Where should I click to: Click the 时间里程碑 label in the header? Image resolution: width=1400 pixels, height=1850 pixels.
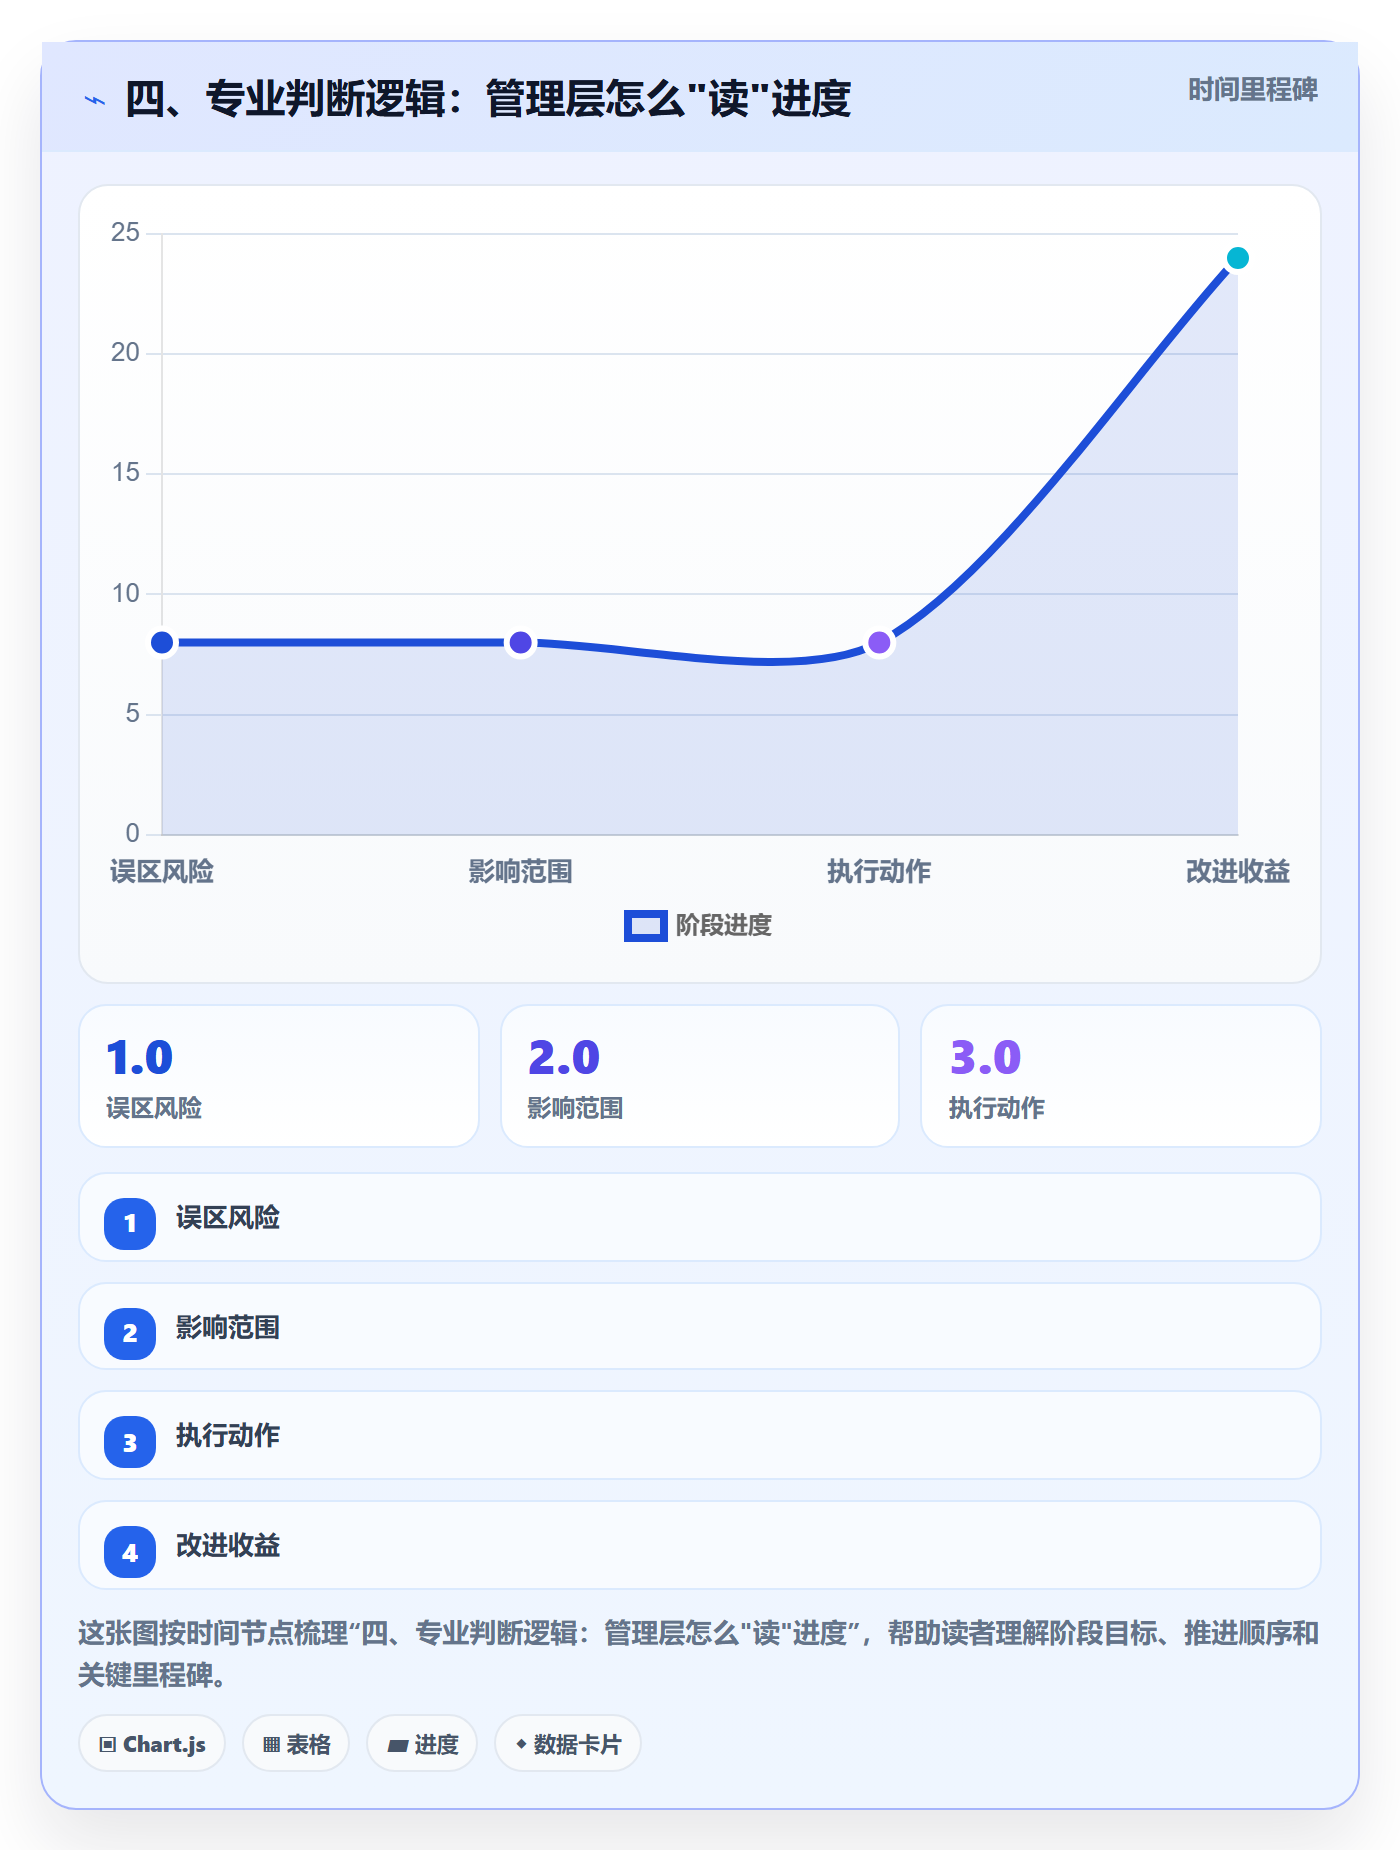(1253, 90)
